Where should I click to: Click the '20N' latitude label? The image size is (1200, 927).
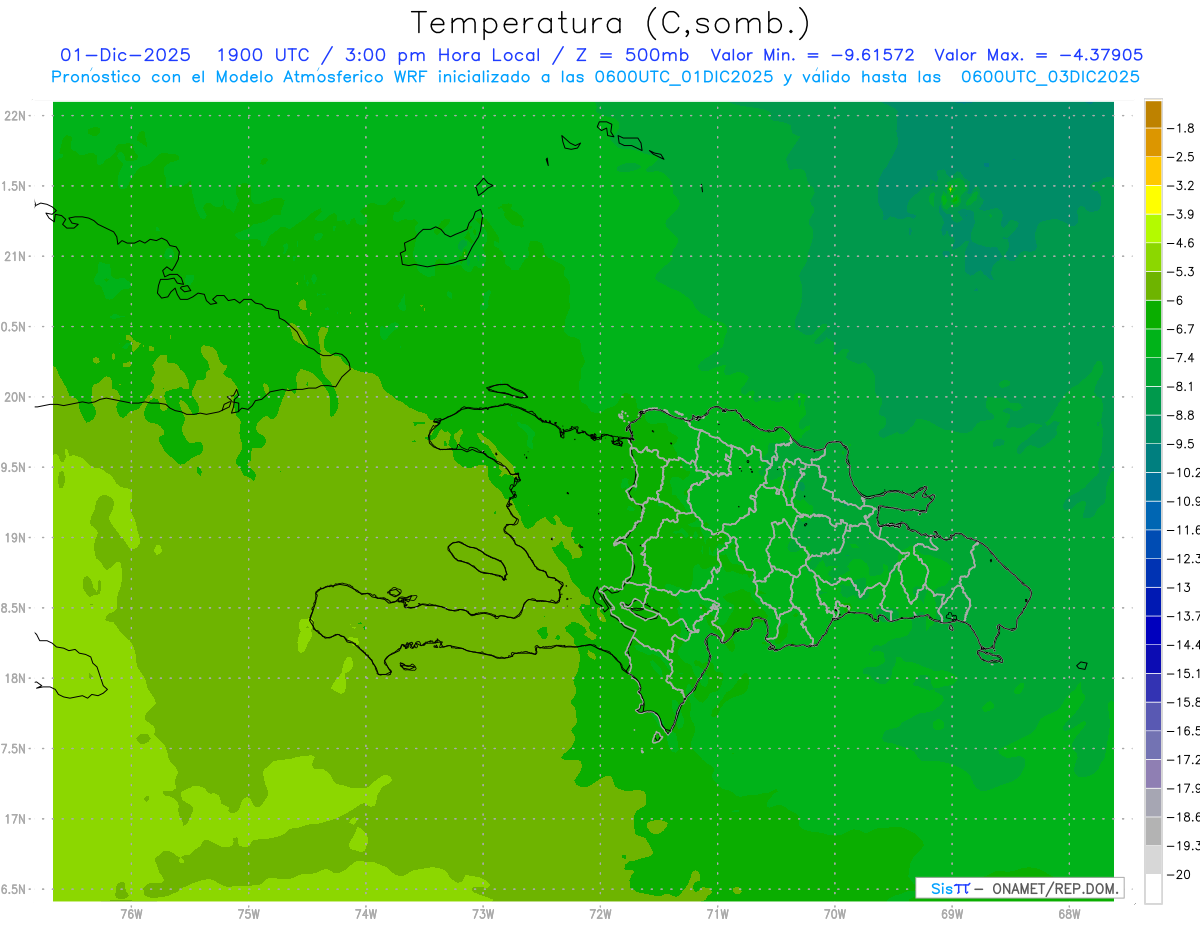point(15,397)
